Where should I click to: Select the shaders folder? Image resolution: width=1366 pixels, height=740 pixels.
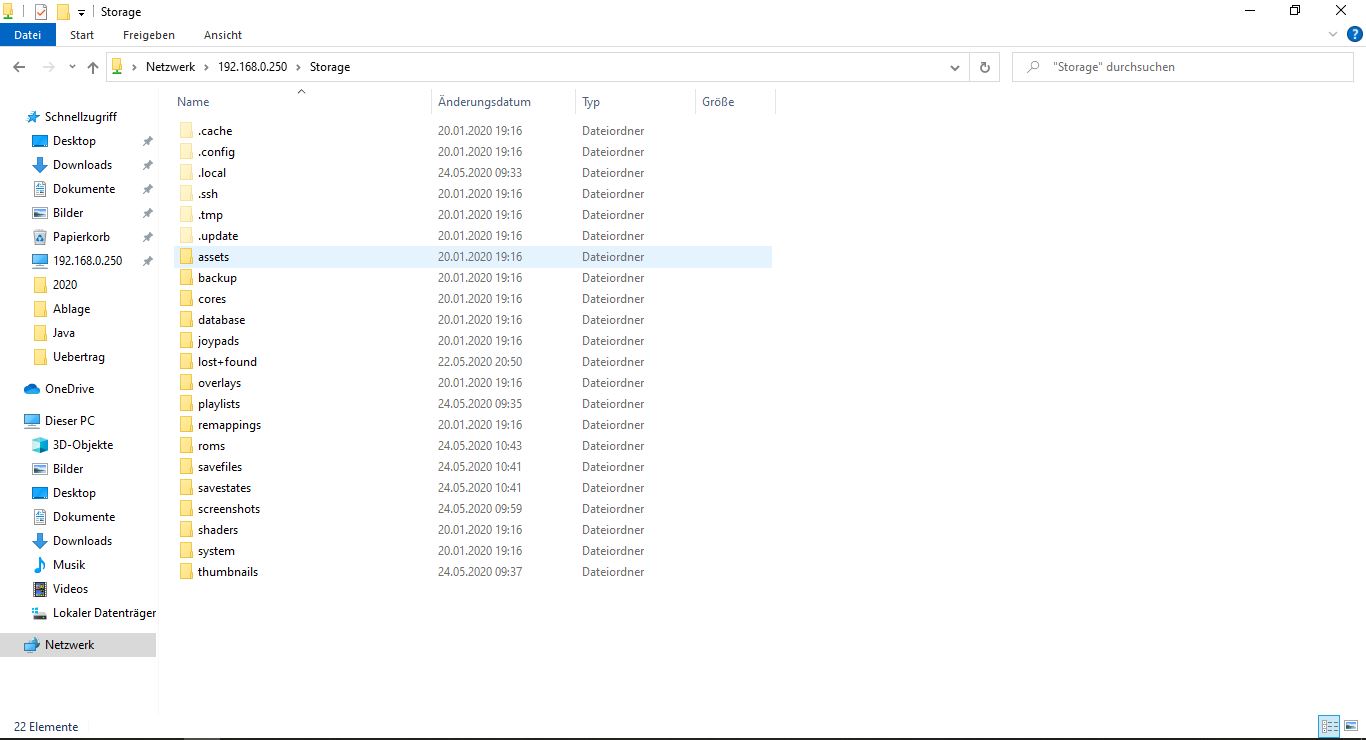coord(218,530)
